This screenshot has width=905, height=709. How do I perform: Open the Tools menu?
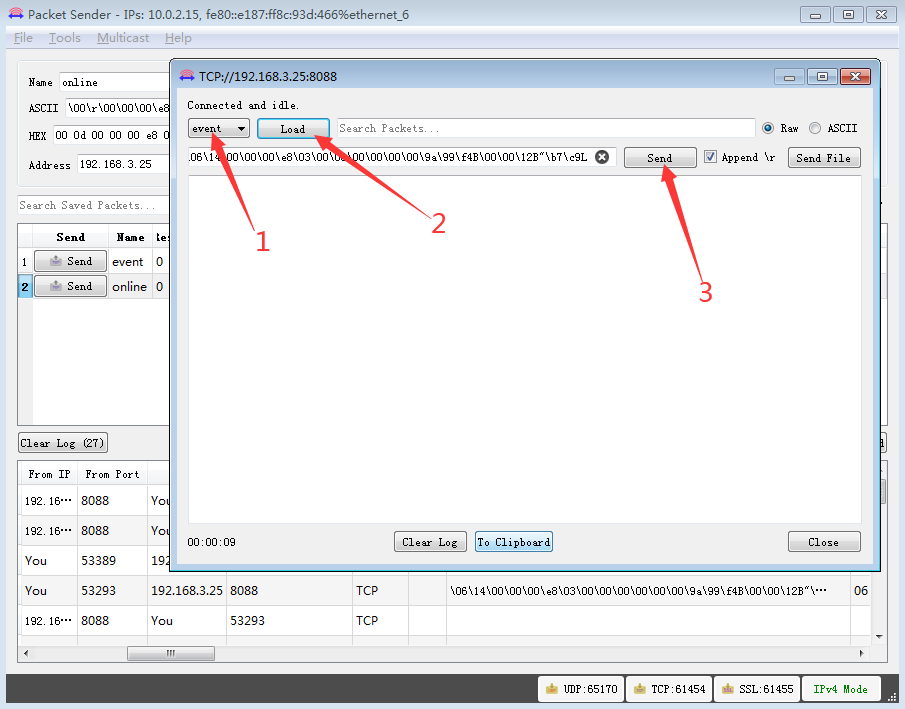click(65, 38)
